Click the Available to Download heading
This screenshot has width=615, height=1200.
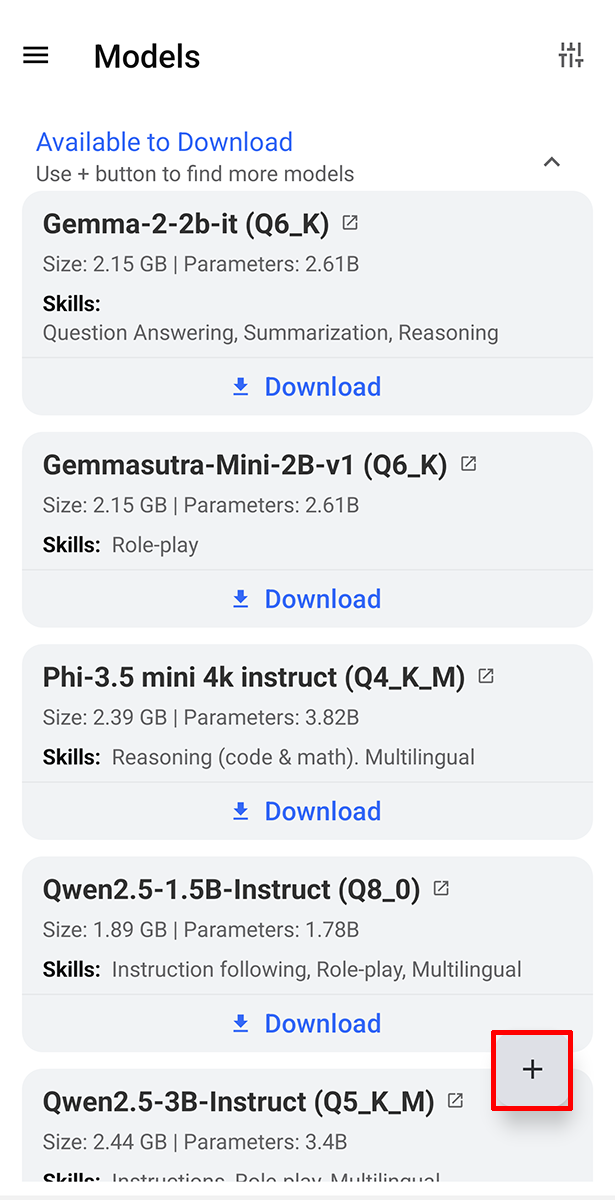tap(164, 142)
